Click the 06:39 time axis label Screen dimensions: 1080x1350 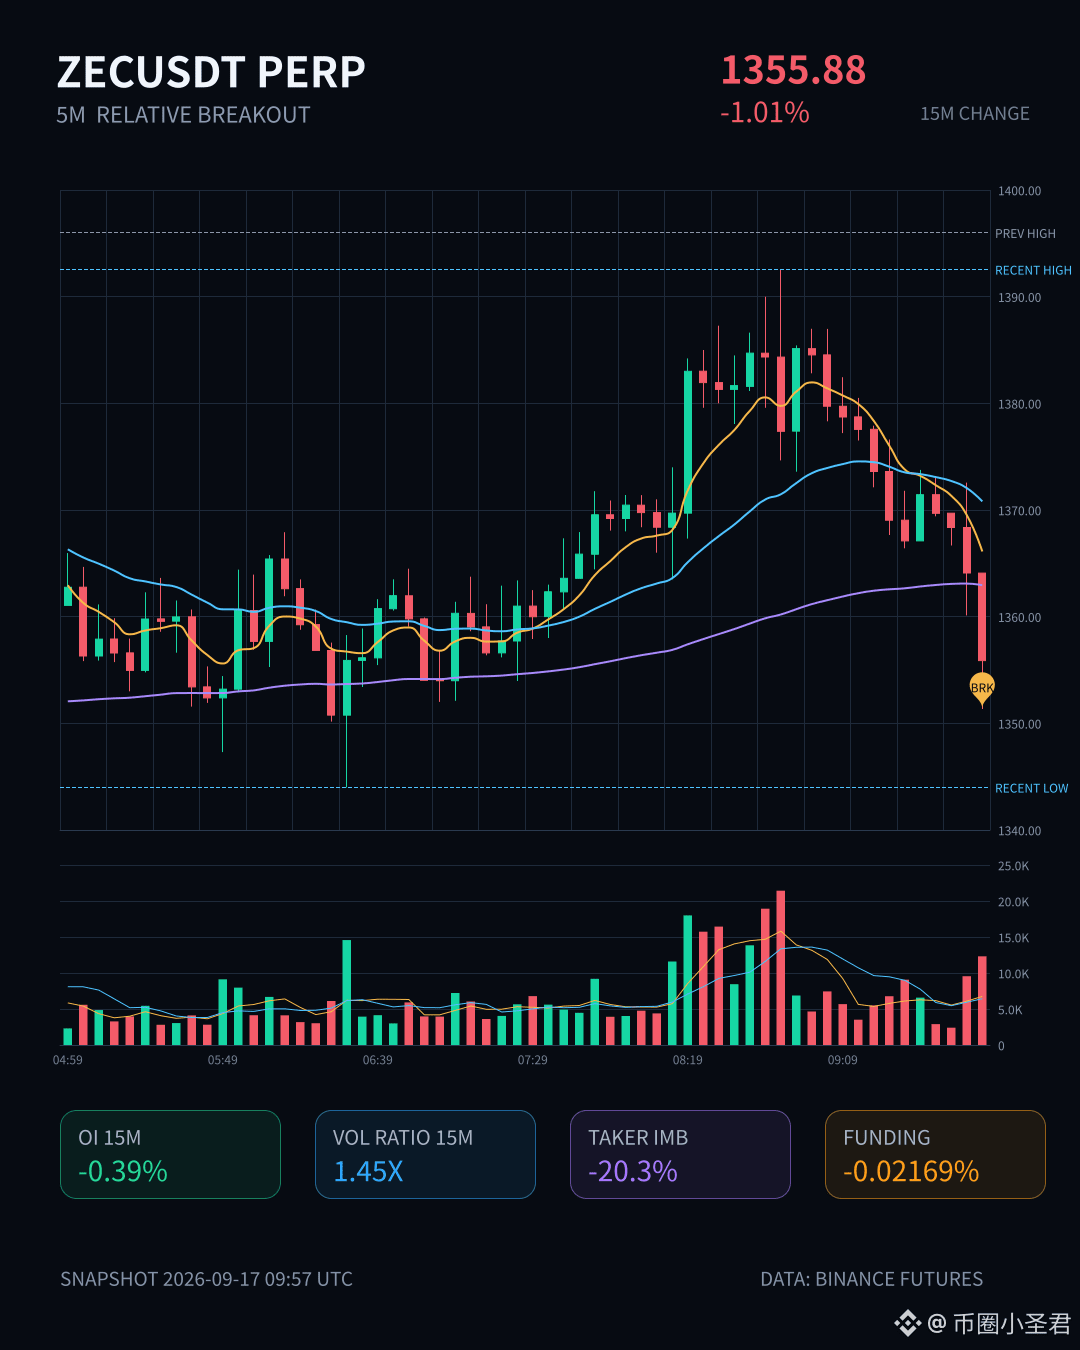(377, 1060)
